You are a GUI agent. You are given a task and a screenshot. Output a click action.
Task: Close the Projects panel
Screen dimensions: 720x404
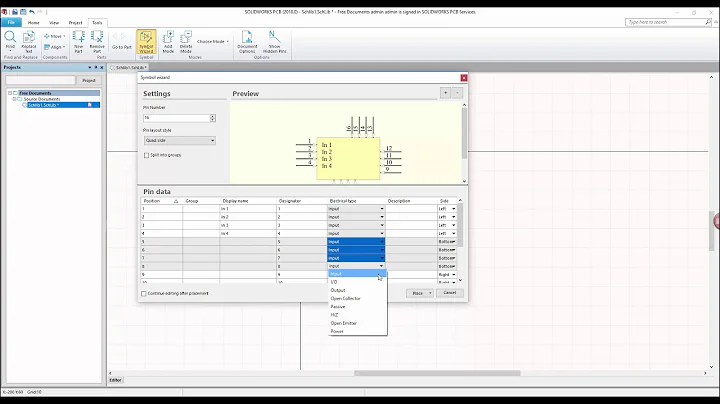click(x=101, y=67)
